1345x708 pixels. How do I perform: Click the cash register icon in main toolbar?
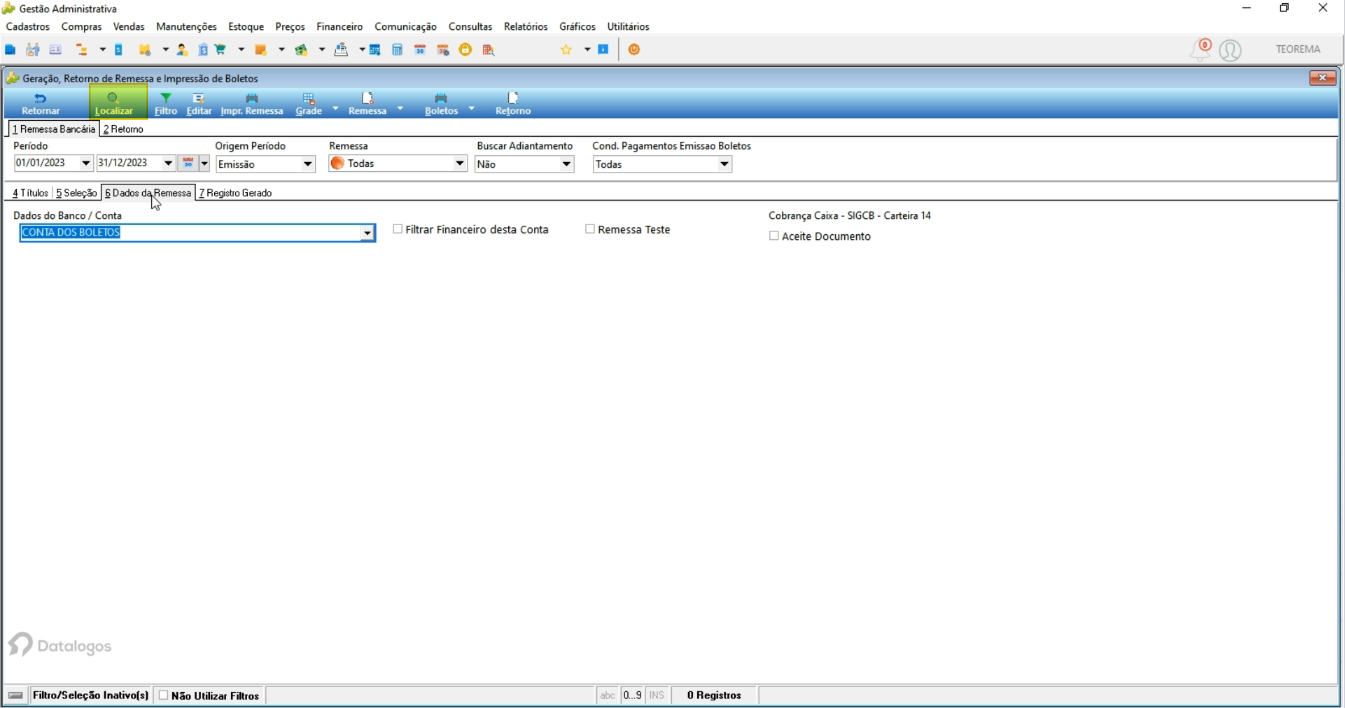tap(341, 49)
